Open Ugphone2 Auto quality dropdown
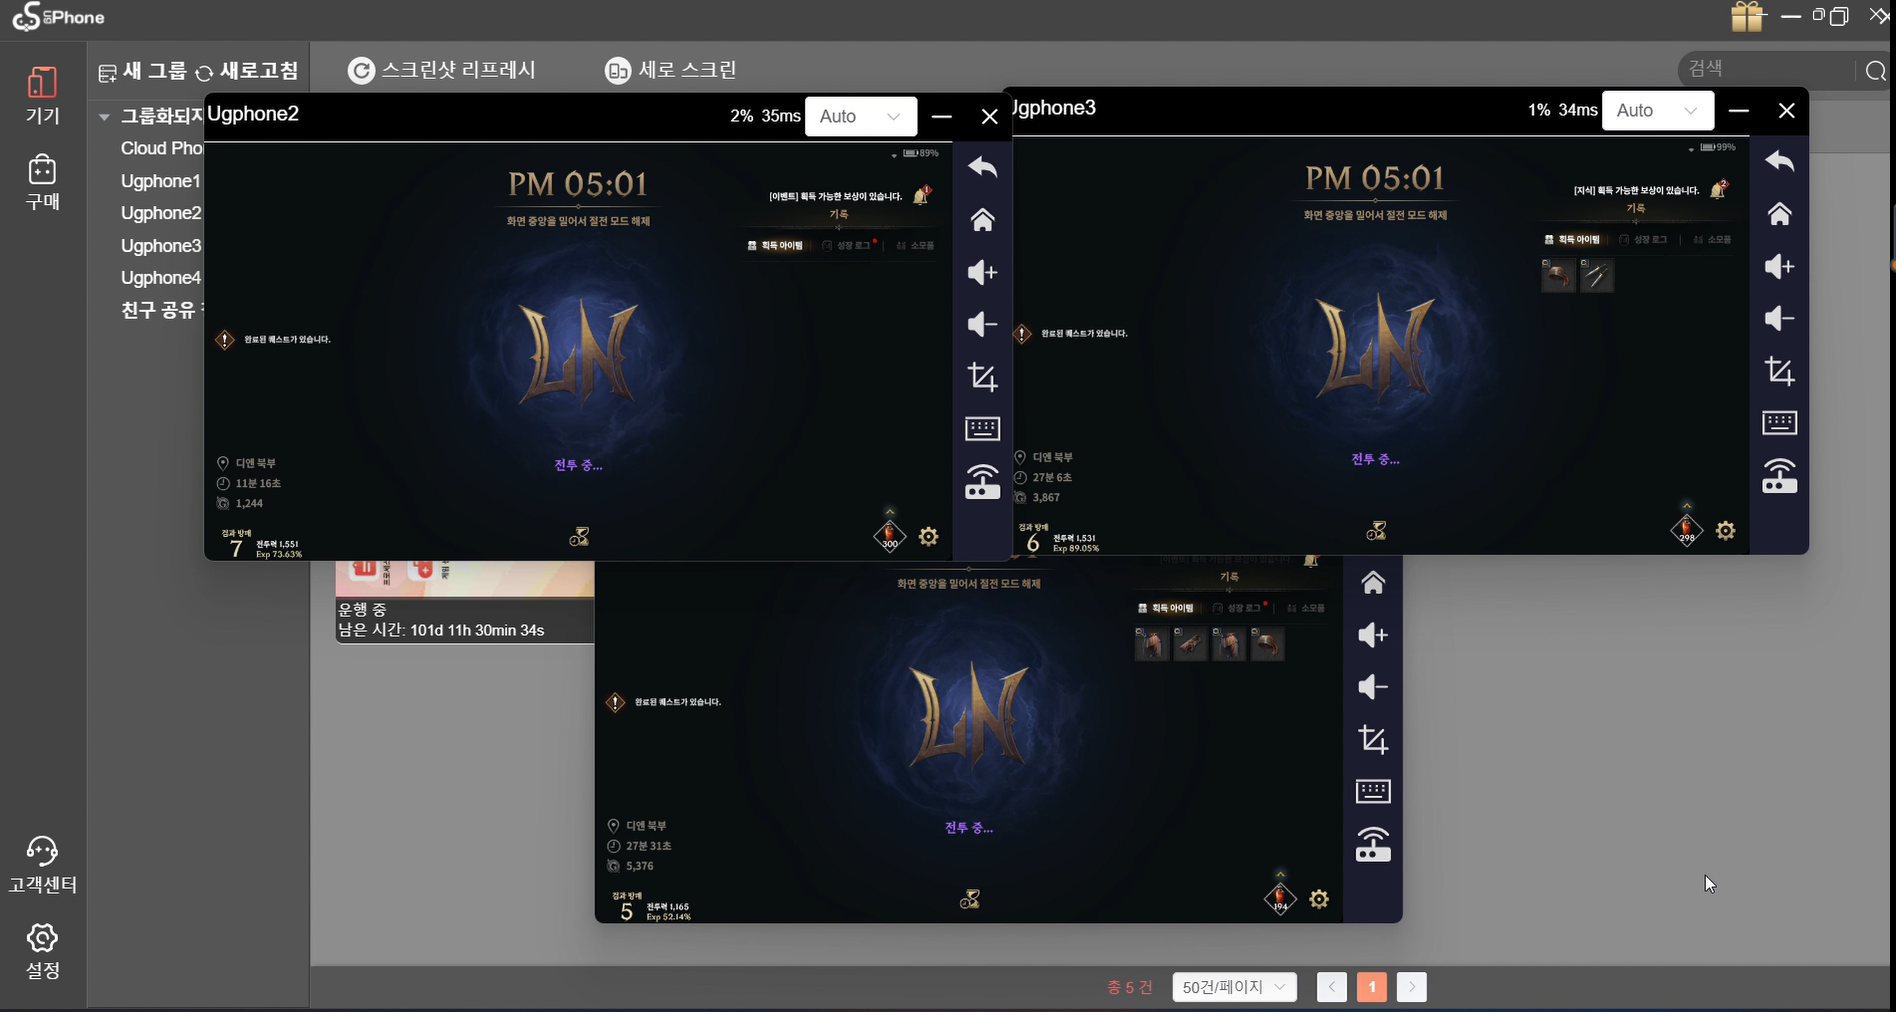Viewport: 1896px width, 1012px height. click(x=861, y=116)
